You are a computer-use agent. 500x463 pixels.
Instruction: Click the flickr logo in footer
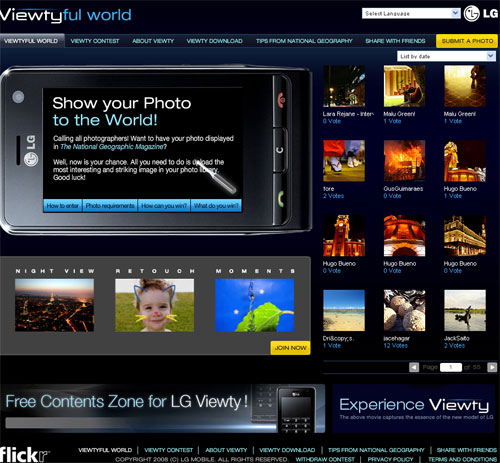(x=24, y=454)
